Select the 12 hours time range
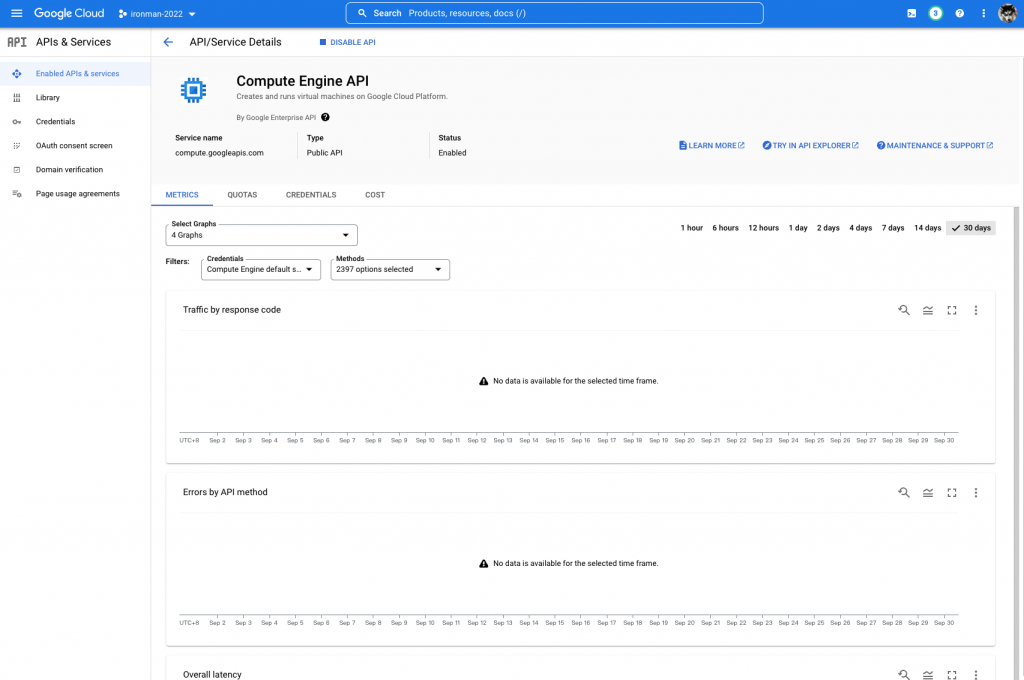Image resolution: width=1024 pixels, height=680 pixels. point(763,228)
